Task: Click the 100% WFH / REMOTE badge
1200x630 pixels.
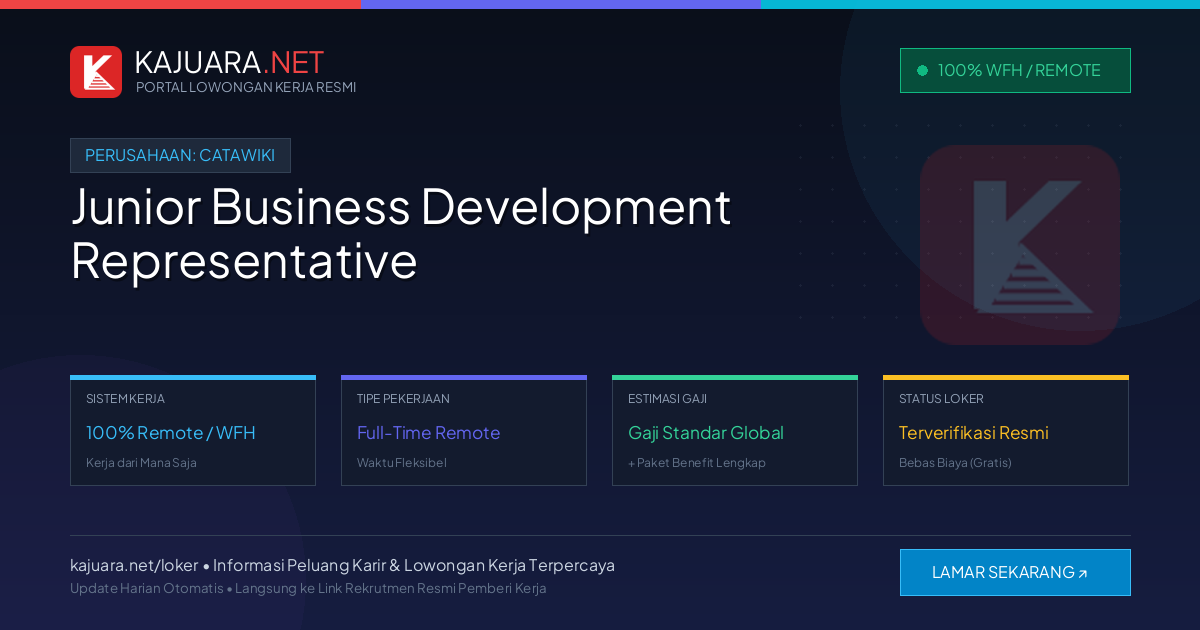Action: [1015, 71]
